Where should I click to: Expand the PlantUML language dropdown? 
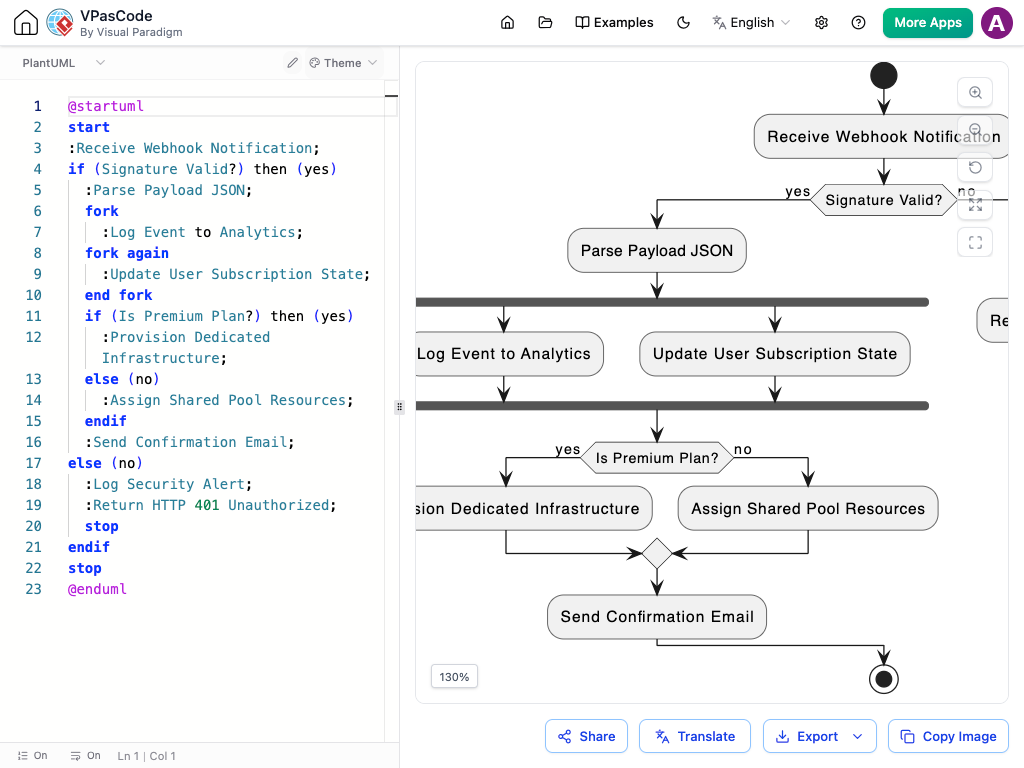coord(63,63)
